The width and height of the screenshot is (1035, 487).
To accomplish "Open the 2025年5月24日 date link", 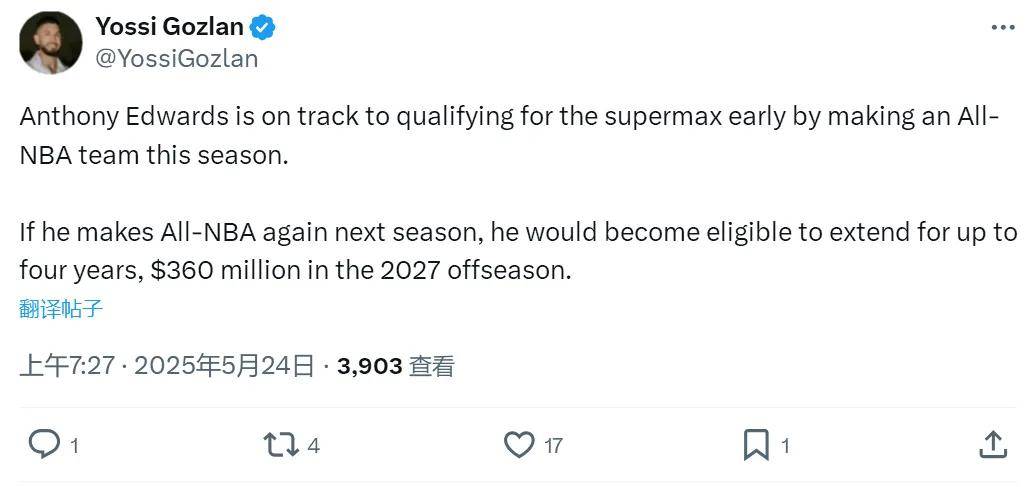I will [224, 366].
